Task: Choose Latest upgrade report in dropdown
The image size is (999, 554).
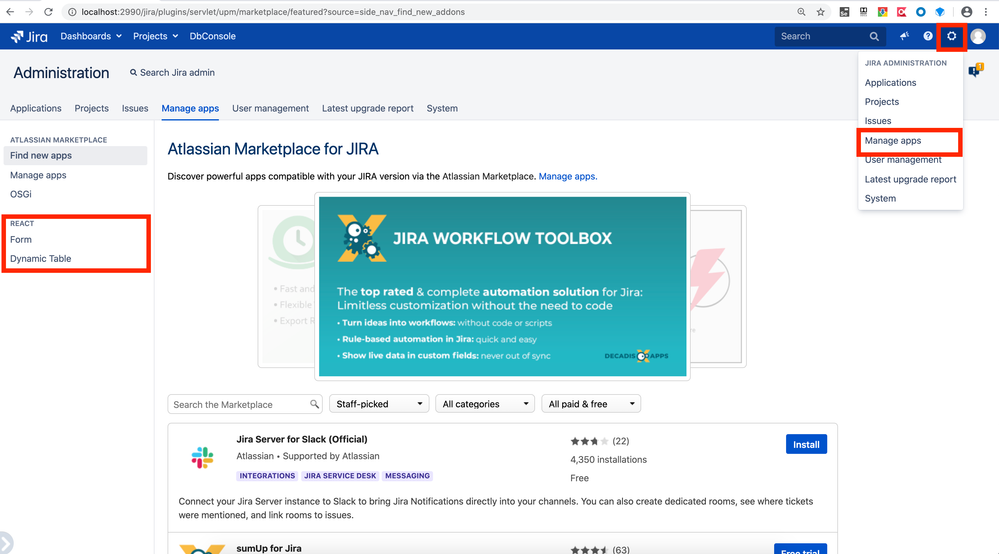Action: [910, 180]
